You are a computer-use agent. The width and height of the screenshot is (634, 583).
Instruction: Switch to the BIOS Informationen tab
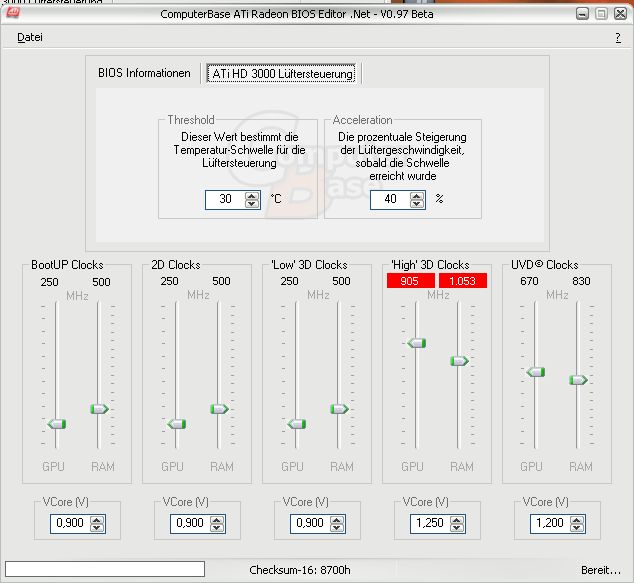[x=144, y=73]
